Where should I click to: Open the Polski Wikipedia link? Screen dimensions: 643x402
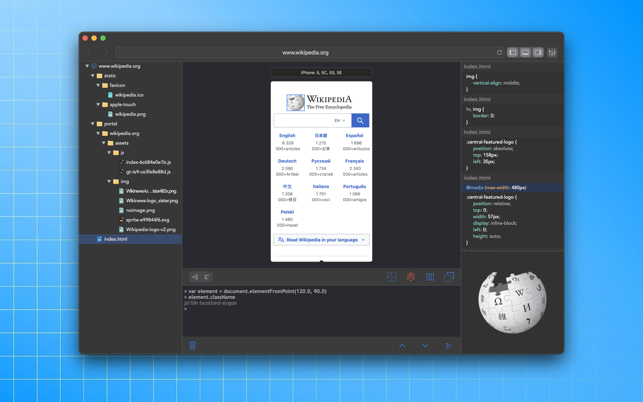(x=287, y=212)
